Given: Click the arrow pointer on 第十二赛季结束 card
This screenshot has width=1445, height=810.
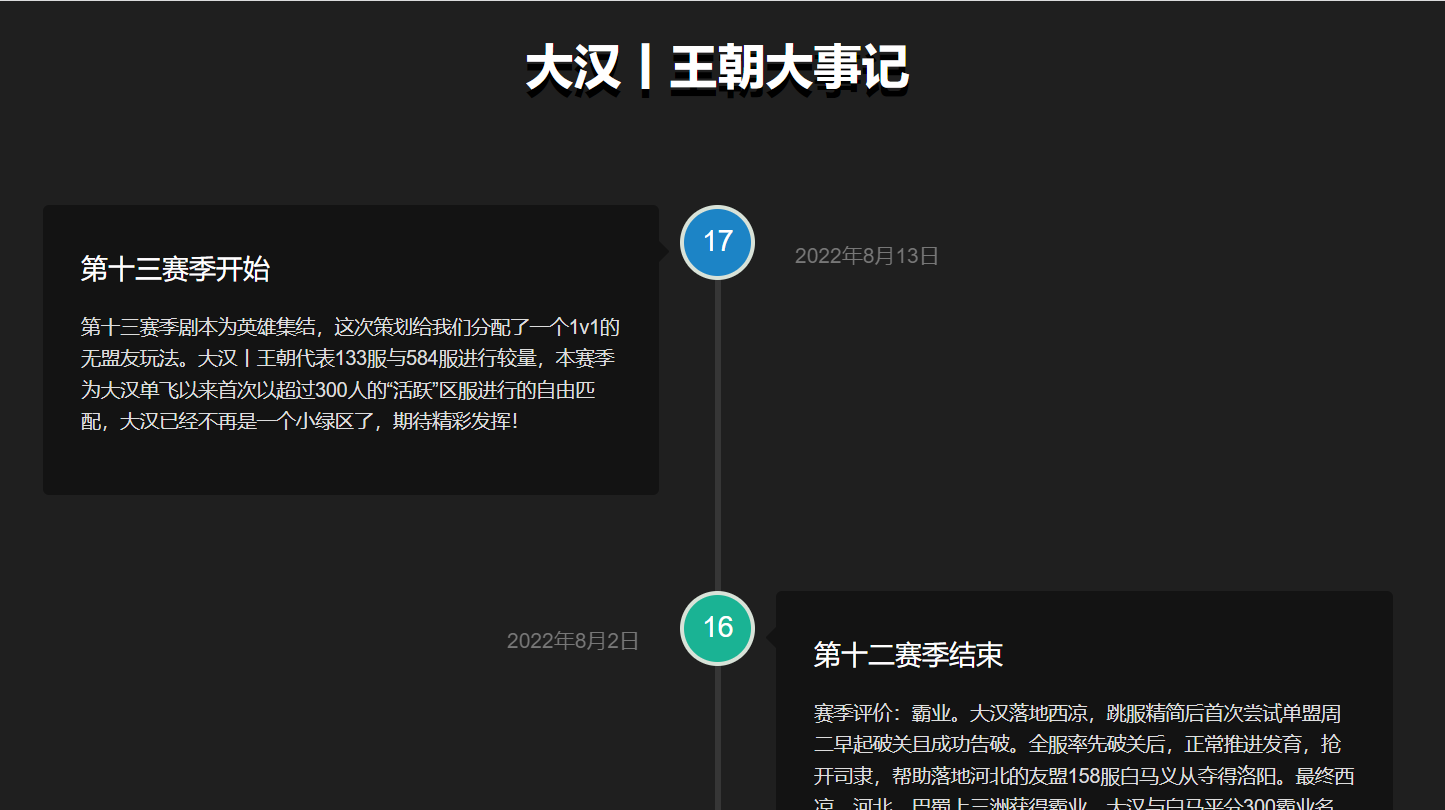Looking at the screenshot, I should (770, 637).
